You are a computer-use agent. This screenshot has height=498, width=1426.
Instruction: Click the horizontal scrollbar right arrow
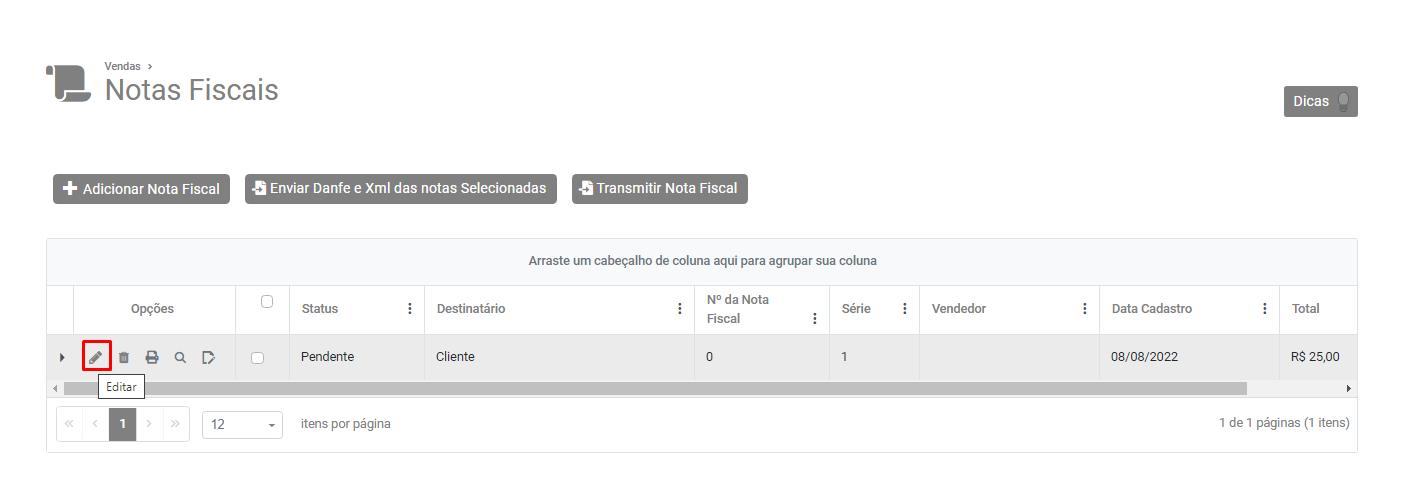coord(1348,388)
